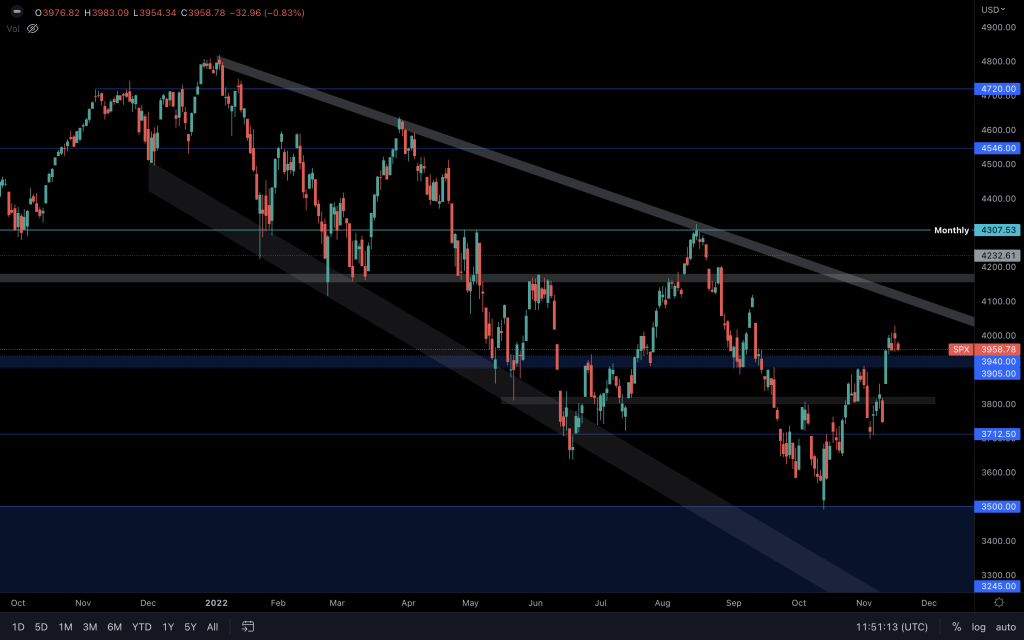Select the 1D time range
Image resolution: width=1024 pixels, height=640 pixels.
[18, 627]
